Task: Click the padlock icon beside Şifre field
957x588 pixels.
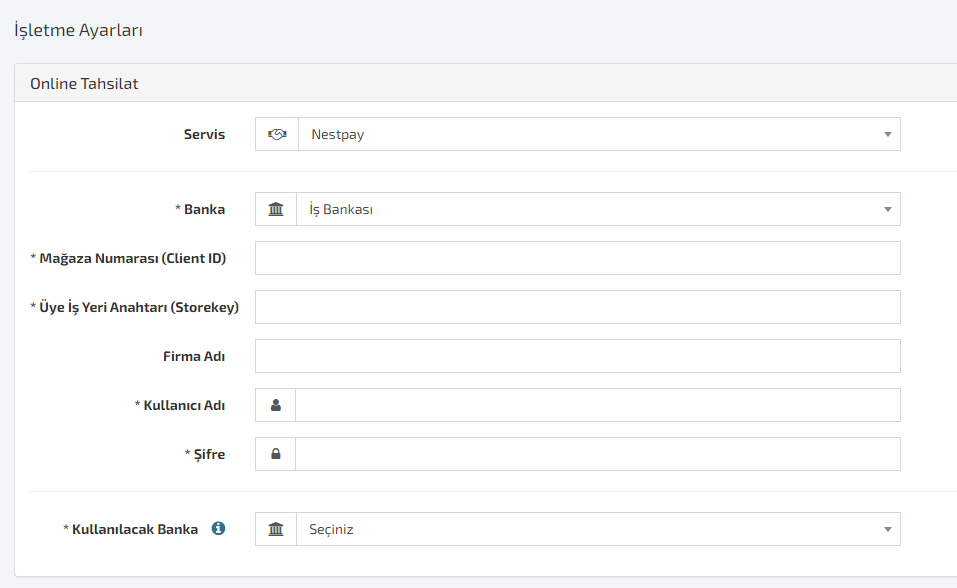Action: (x=276, y=454)
